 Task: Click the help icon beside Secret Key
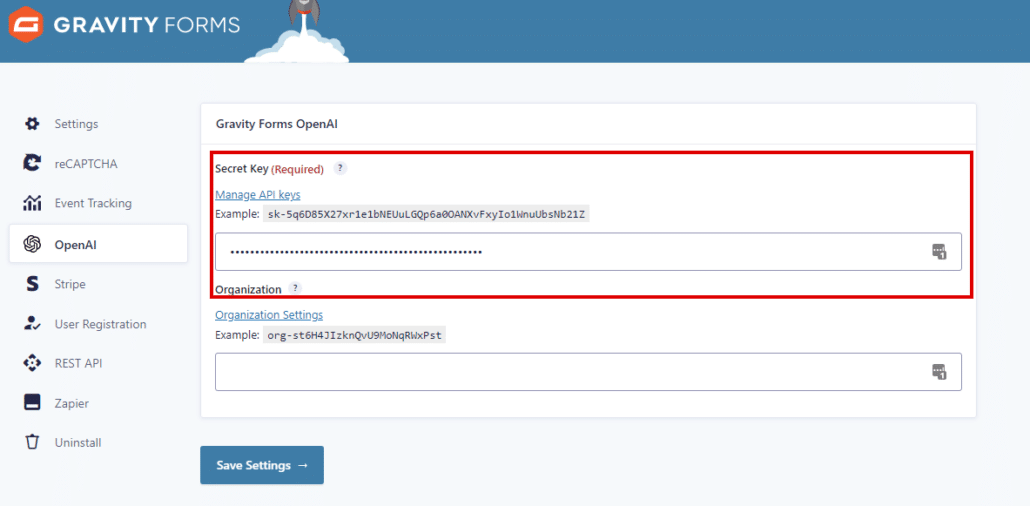tap(340, 168)
